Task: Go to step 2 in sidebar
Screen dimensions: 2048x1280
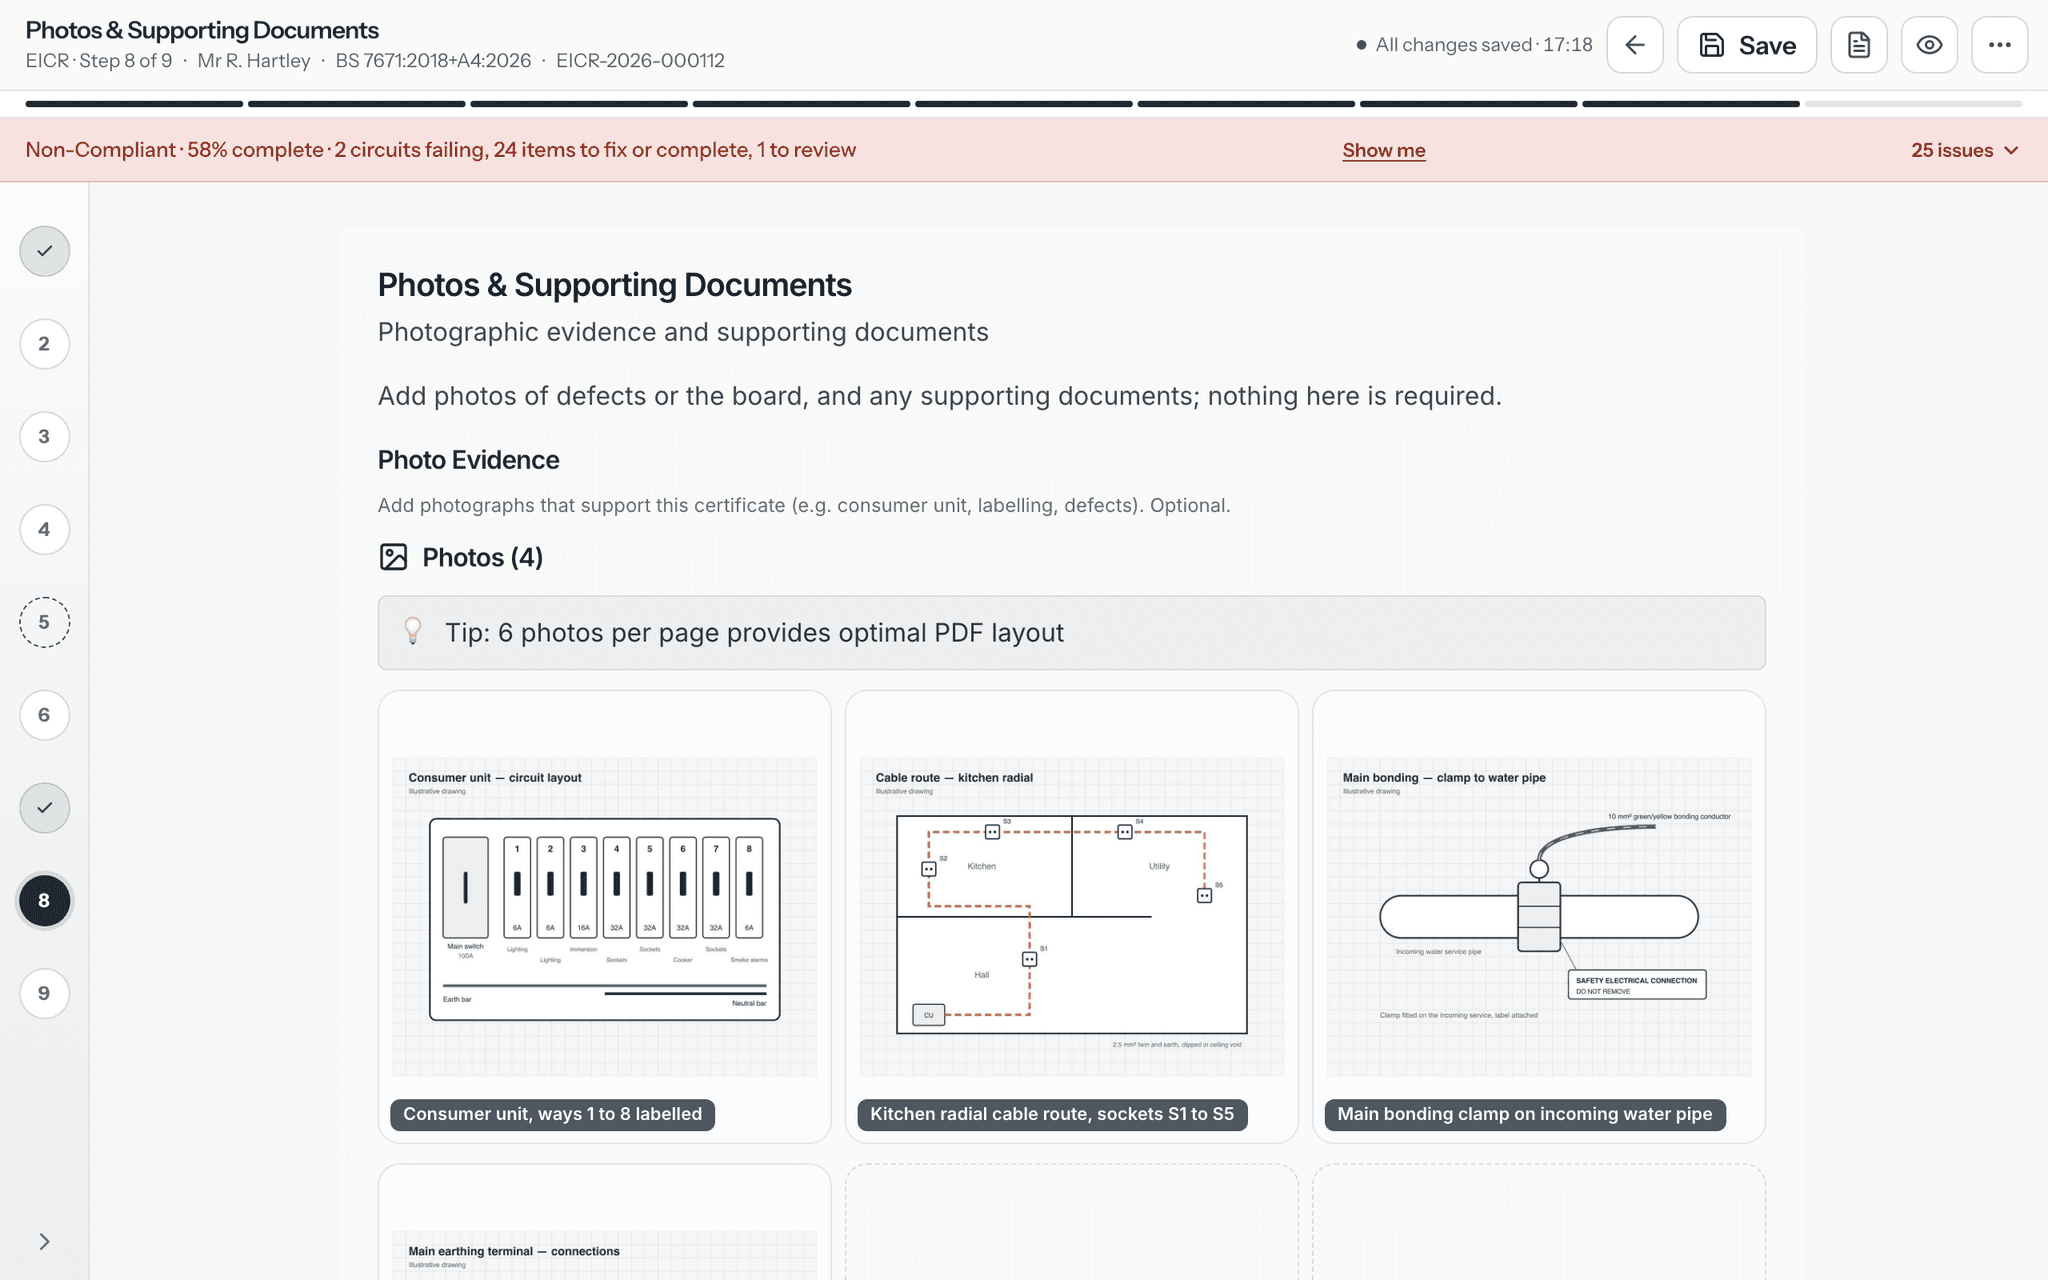Action: [x=44, y=344]
